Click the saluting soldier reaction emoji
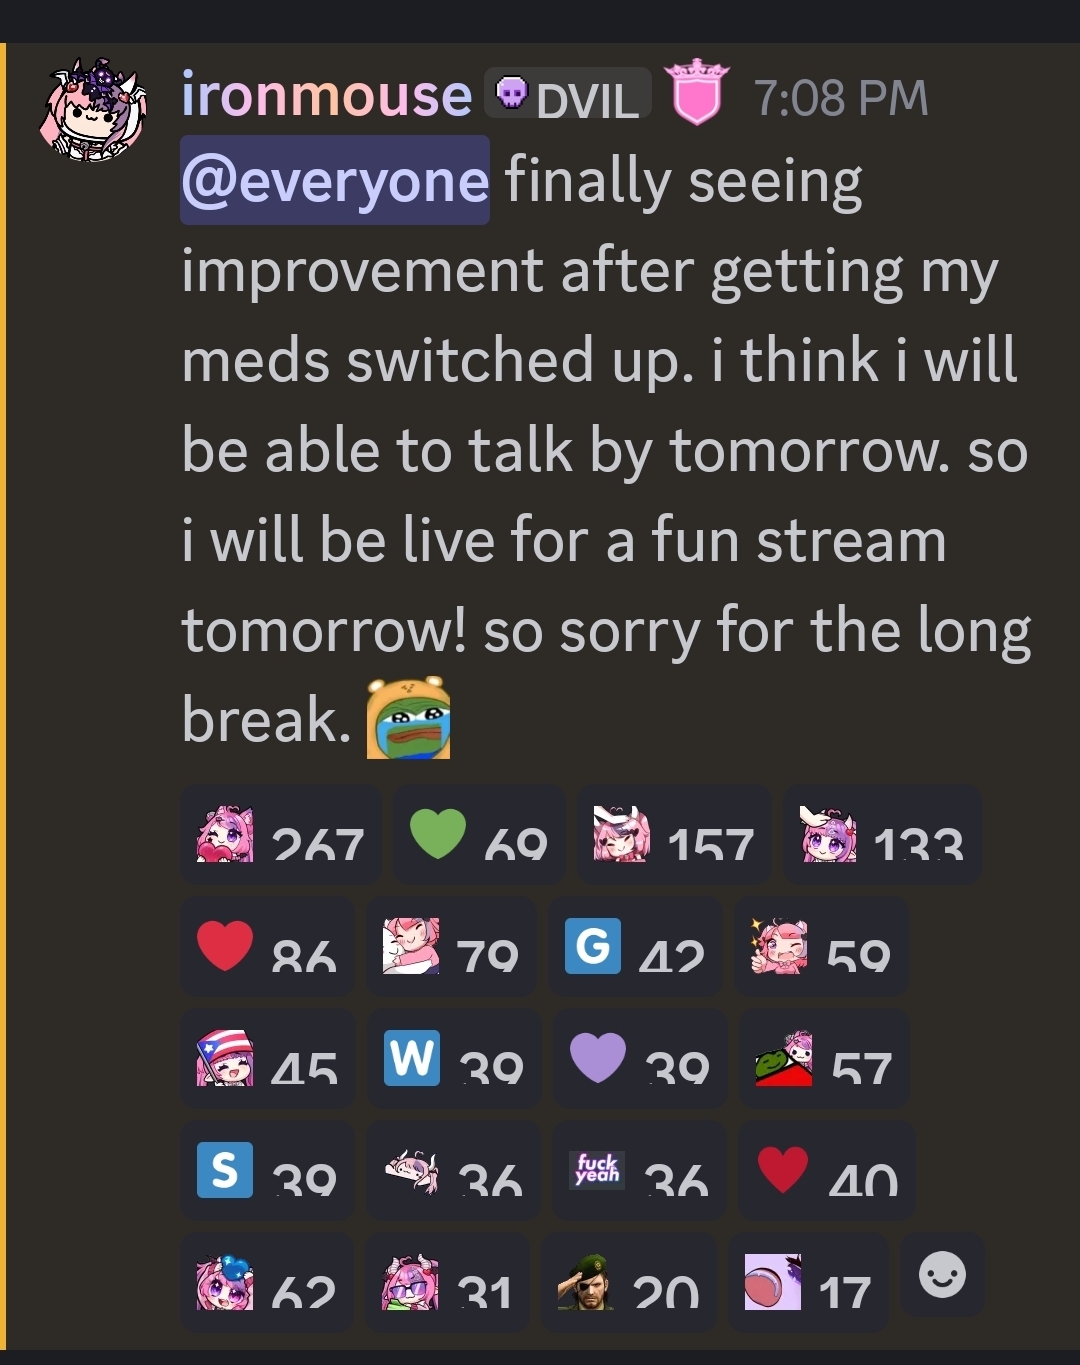This screenshot has height=1365, width=1080. pyautogui.click(x=628, y=1282)
